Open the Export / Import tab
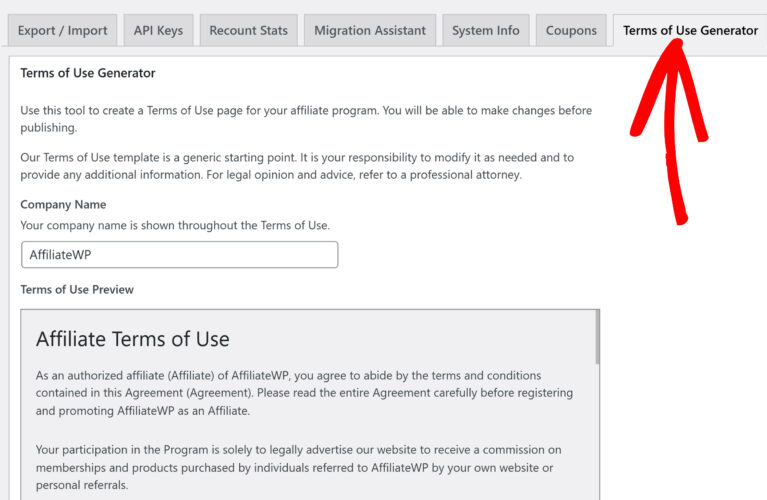The width and height of the screenshot is (767, 500). (62, 30)
